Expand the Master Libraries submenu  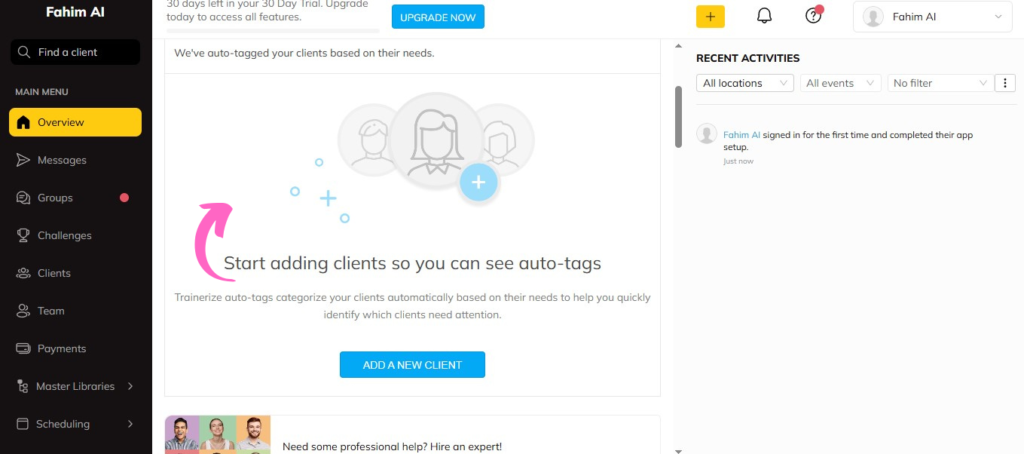(76, 386)
